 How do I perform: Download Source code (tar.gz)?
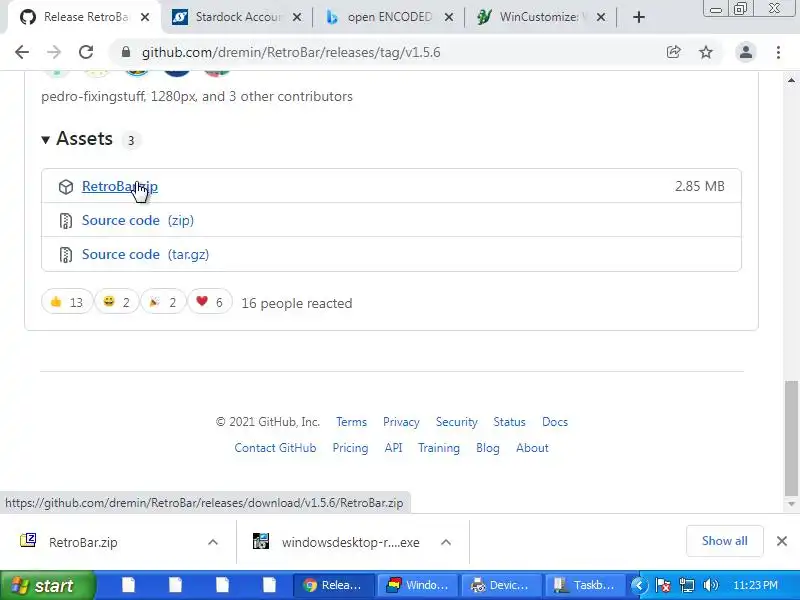click(x=145, y=254)
